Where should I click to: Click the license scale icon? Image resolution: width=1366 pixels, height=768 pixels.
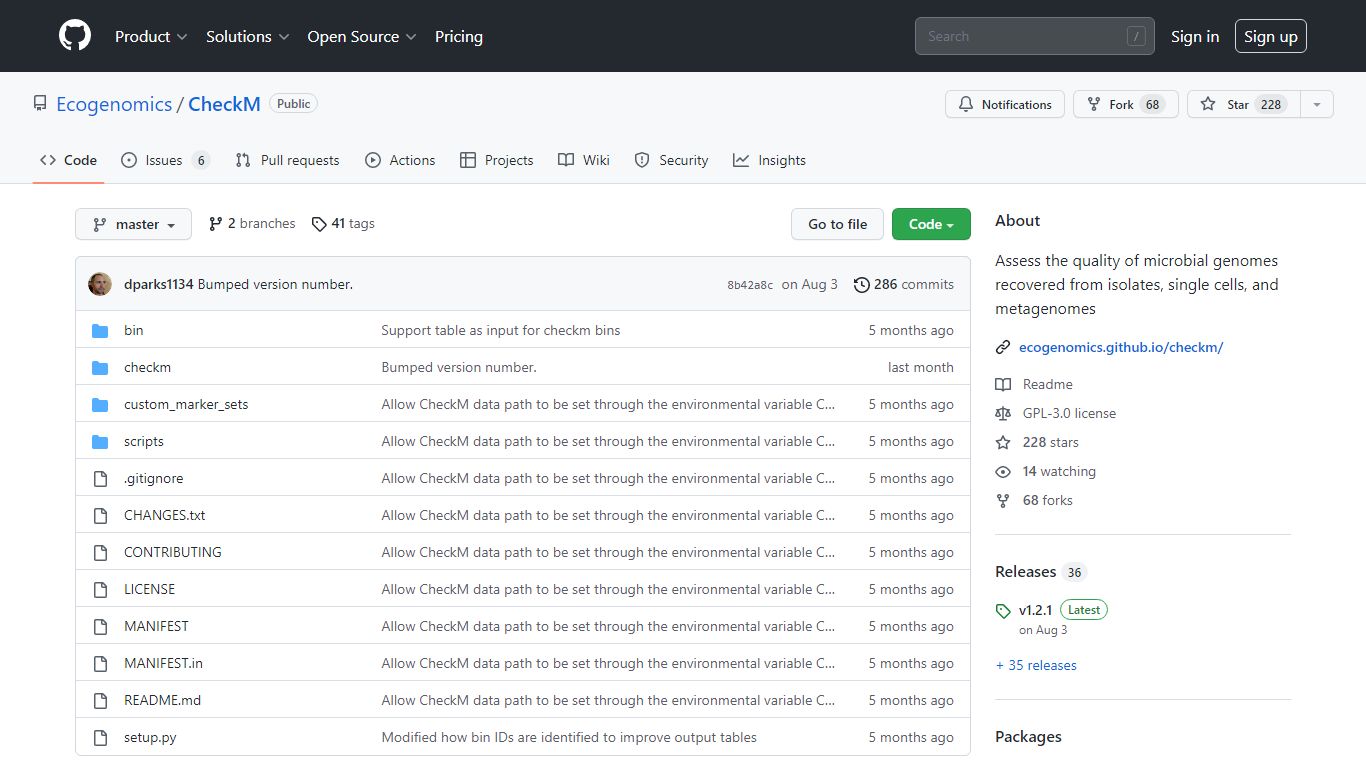(1003, 413)
